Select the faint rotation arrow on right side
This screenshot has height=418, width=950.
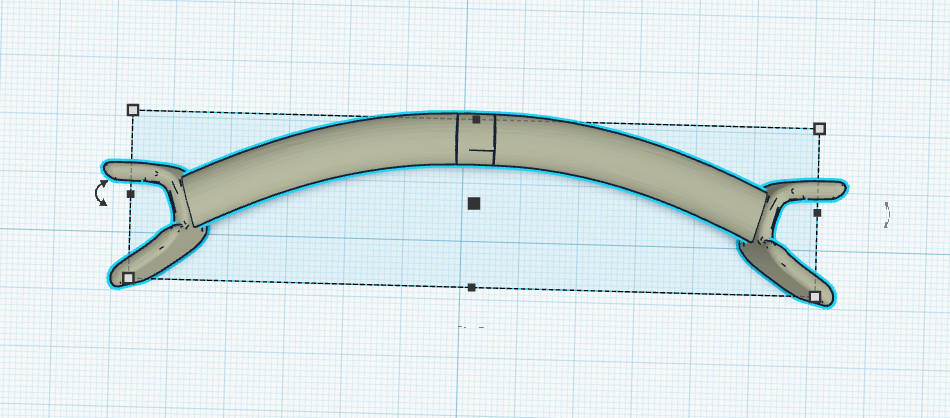[886, 214]
